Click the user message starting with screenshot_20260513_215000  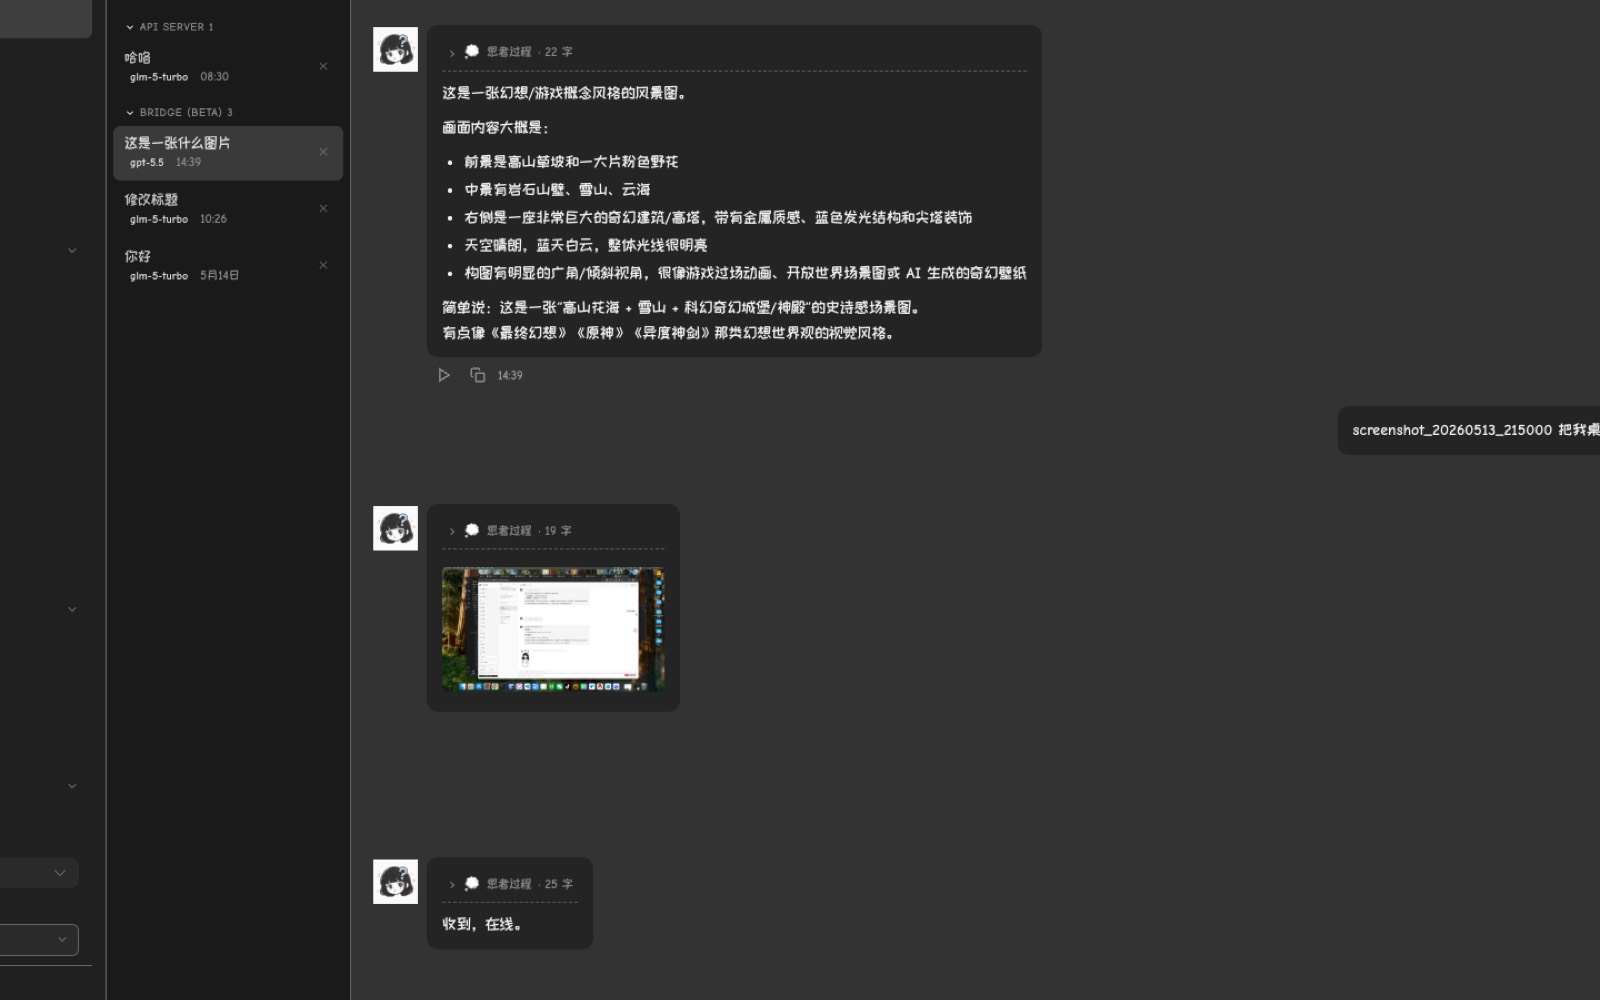(1469, 430)
